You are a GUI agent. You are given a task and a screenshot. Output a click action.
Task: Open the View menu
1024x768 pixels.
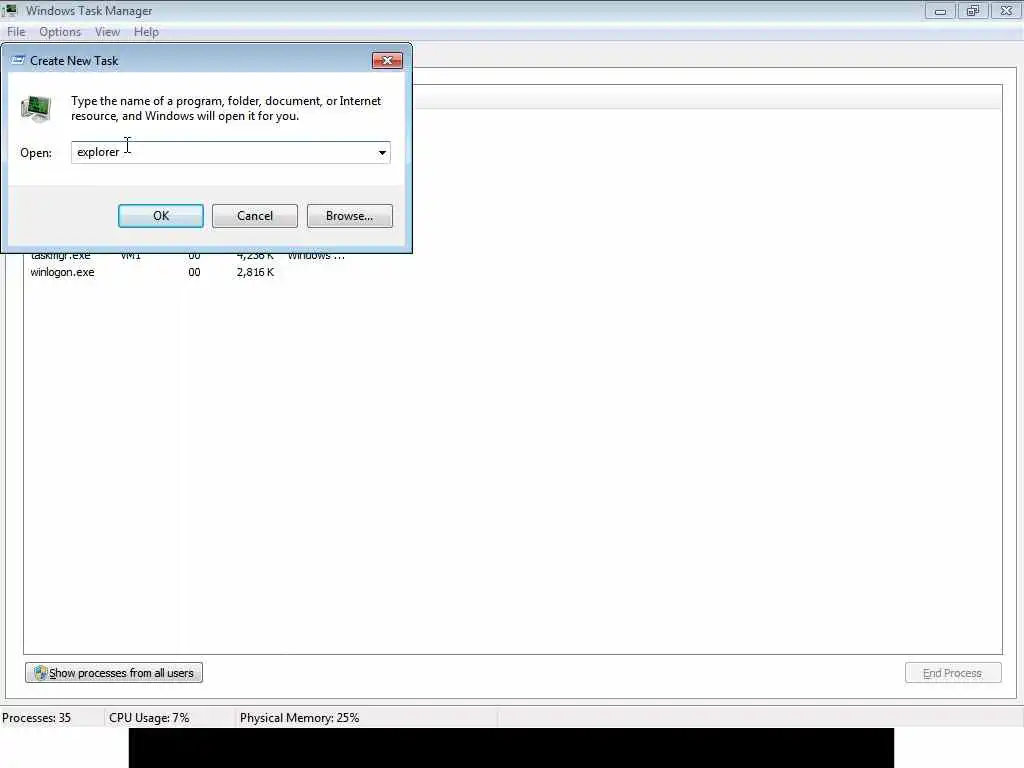click(107, 32)
